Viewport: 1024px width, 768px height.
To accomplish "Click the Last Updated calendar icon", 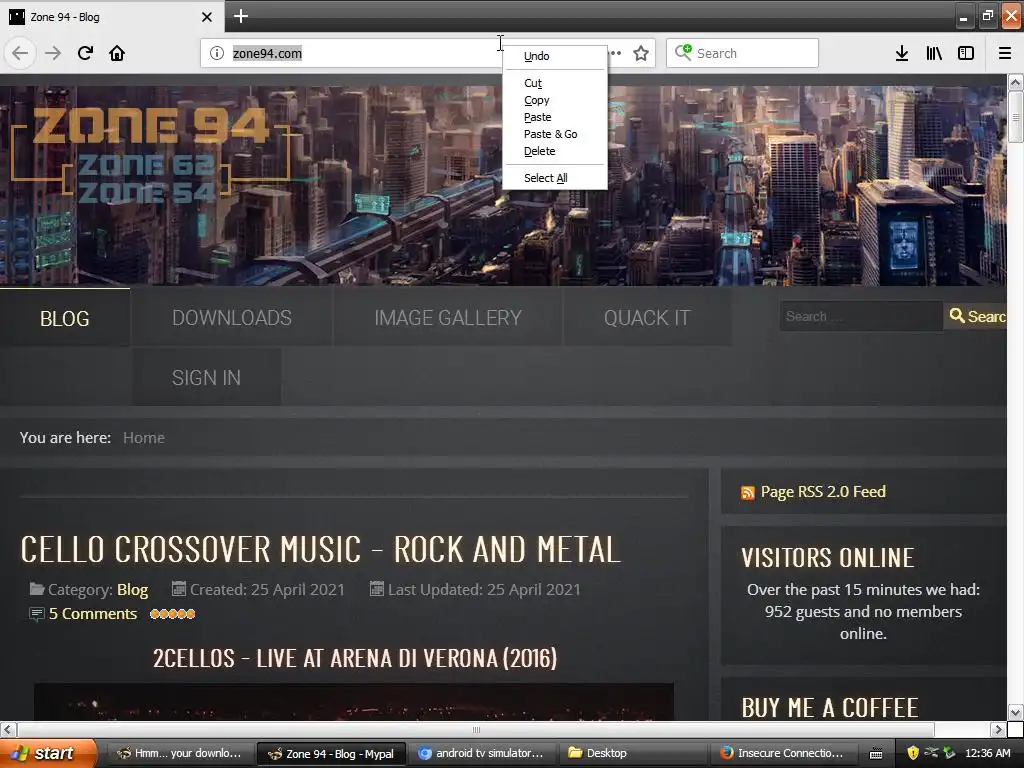I will pyautogui.click(x=377, y=589).
